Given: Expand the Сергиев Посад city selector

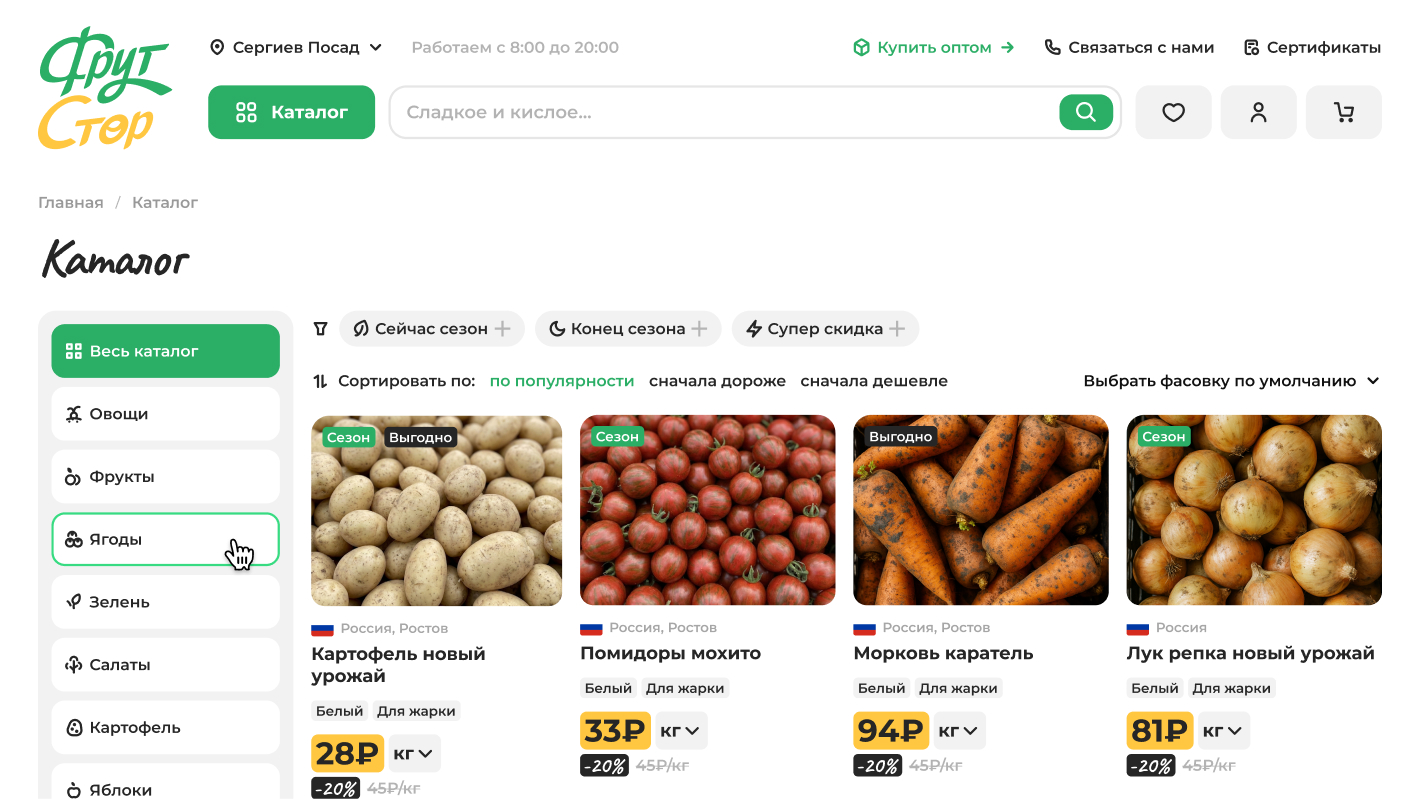Looking at the screenshot, I should [x=296, y=47].
